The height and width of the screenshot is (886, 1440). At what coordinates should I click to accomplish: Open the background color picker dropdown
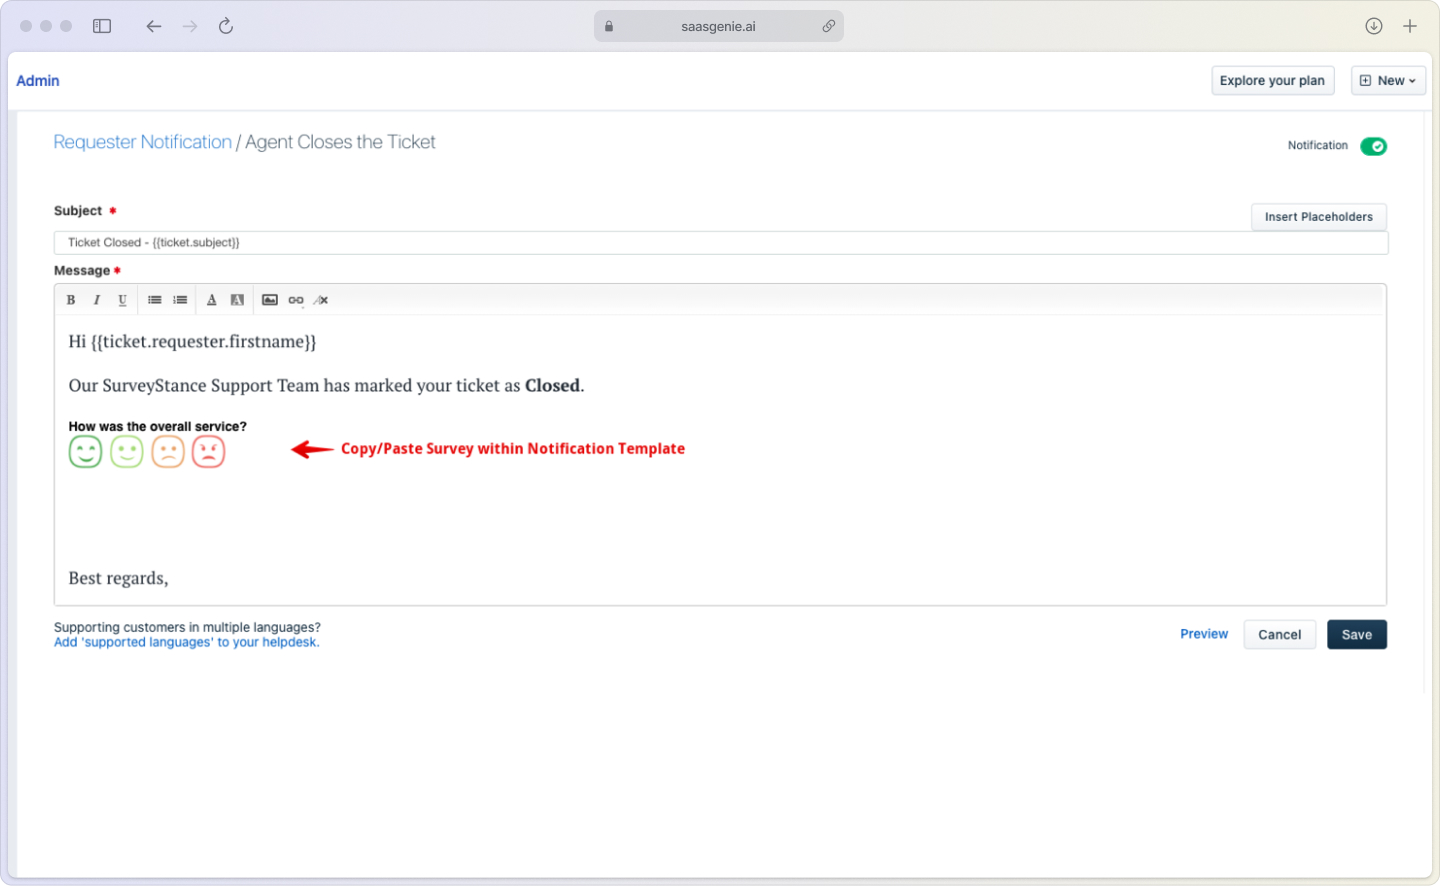(237, 299)
